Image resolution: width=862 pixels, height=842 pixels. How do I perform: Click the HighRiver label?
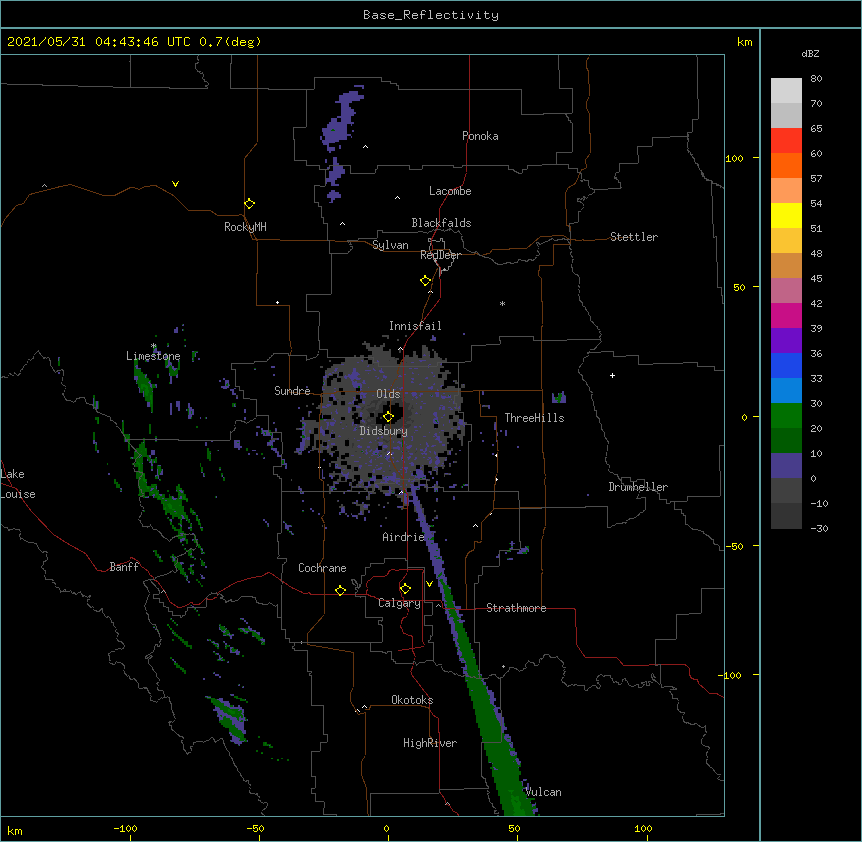430,743
